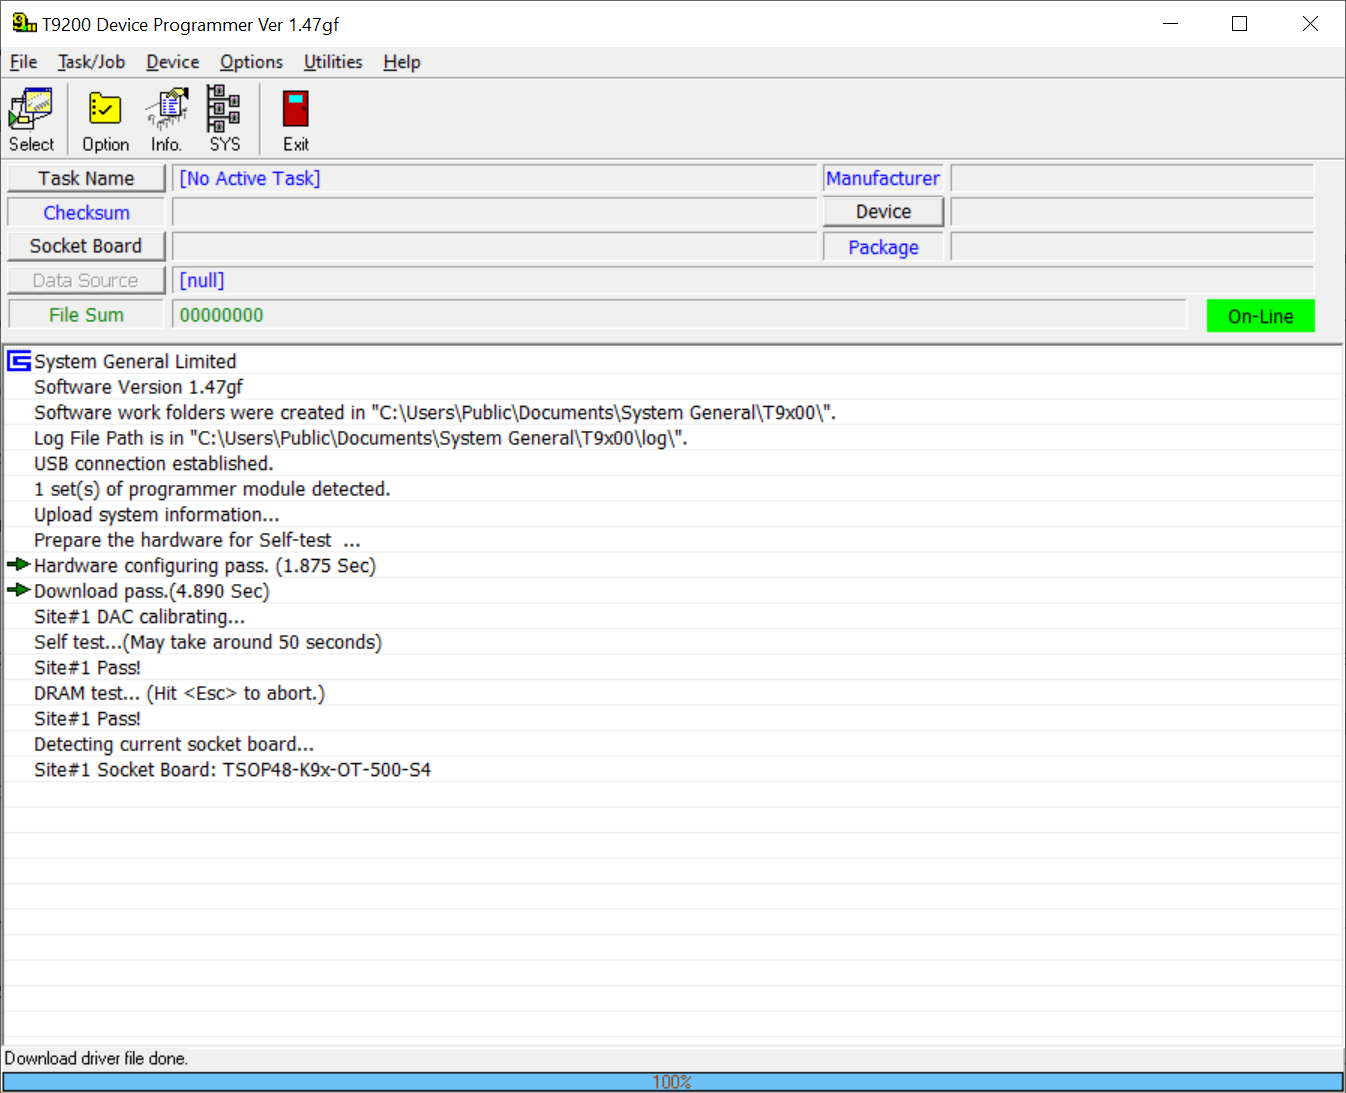
Task: Click 'Download driver file done.' status bar text
Action: pos(96,1058)
